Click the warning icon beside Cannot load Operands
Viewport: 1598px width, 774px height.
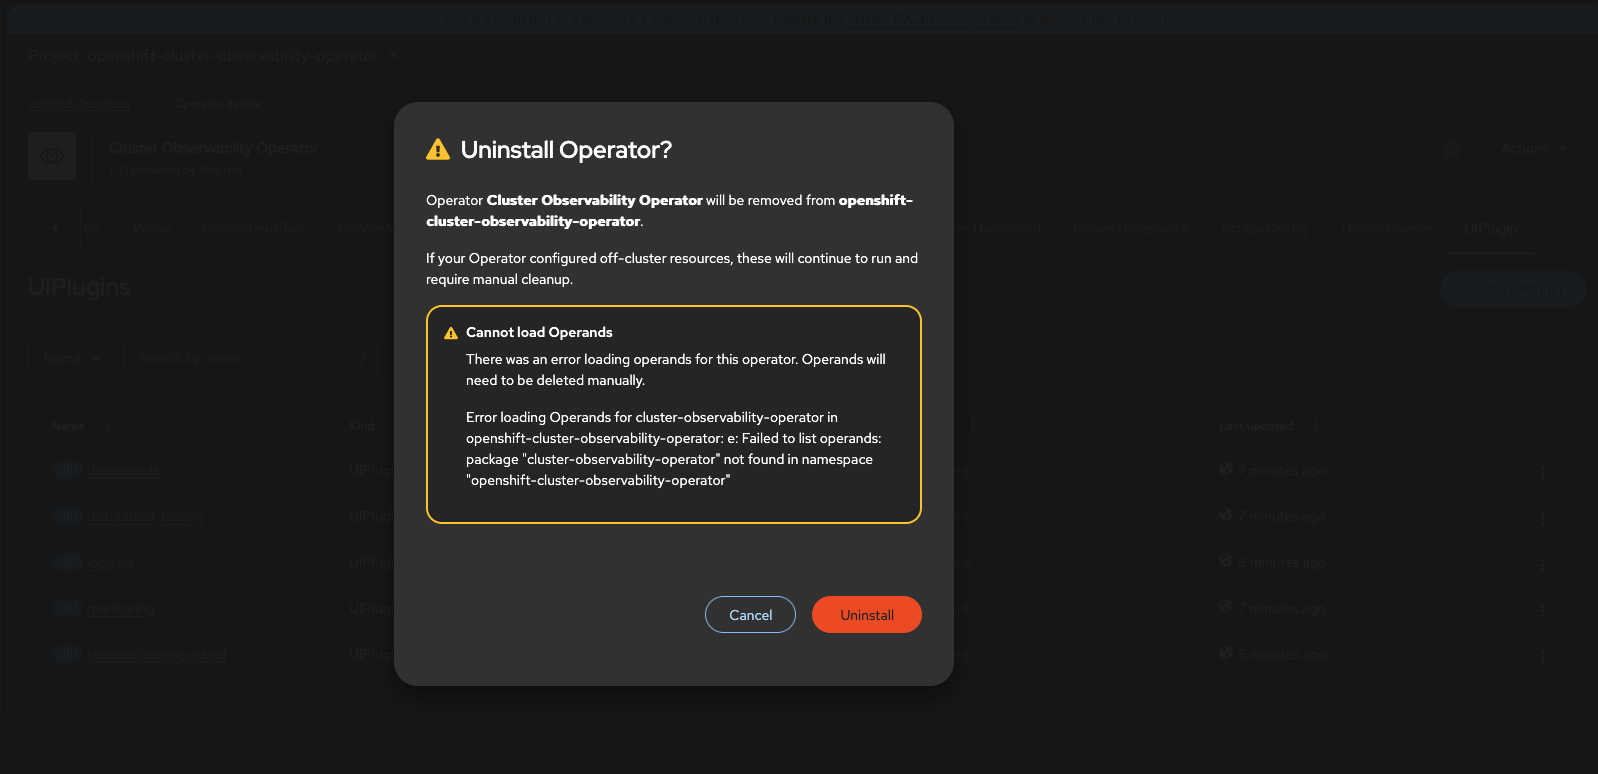[451, 333]
